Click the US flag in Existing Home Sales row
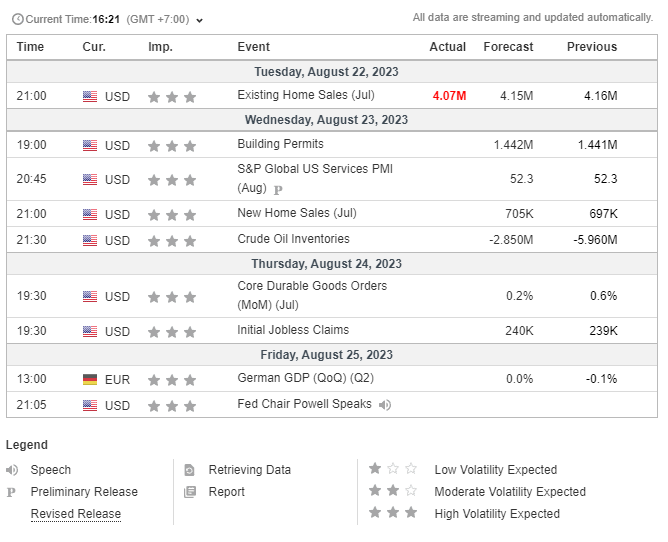668x542 pixels. point(90,97)
